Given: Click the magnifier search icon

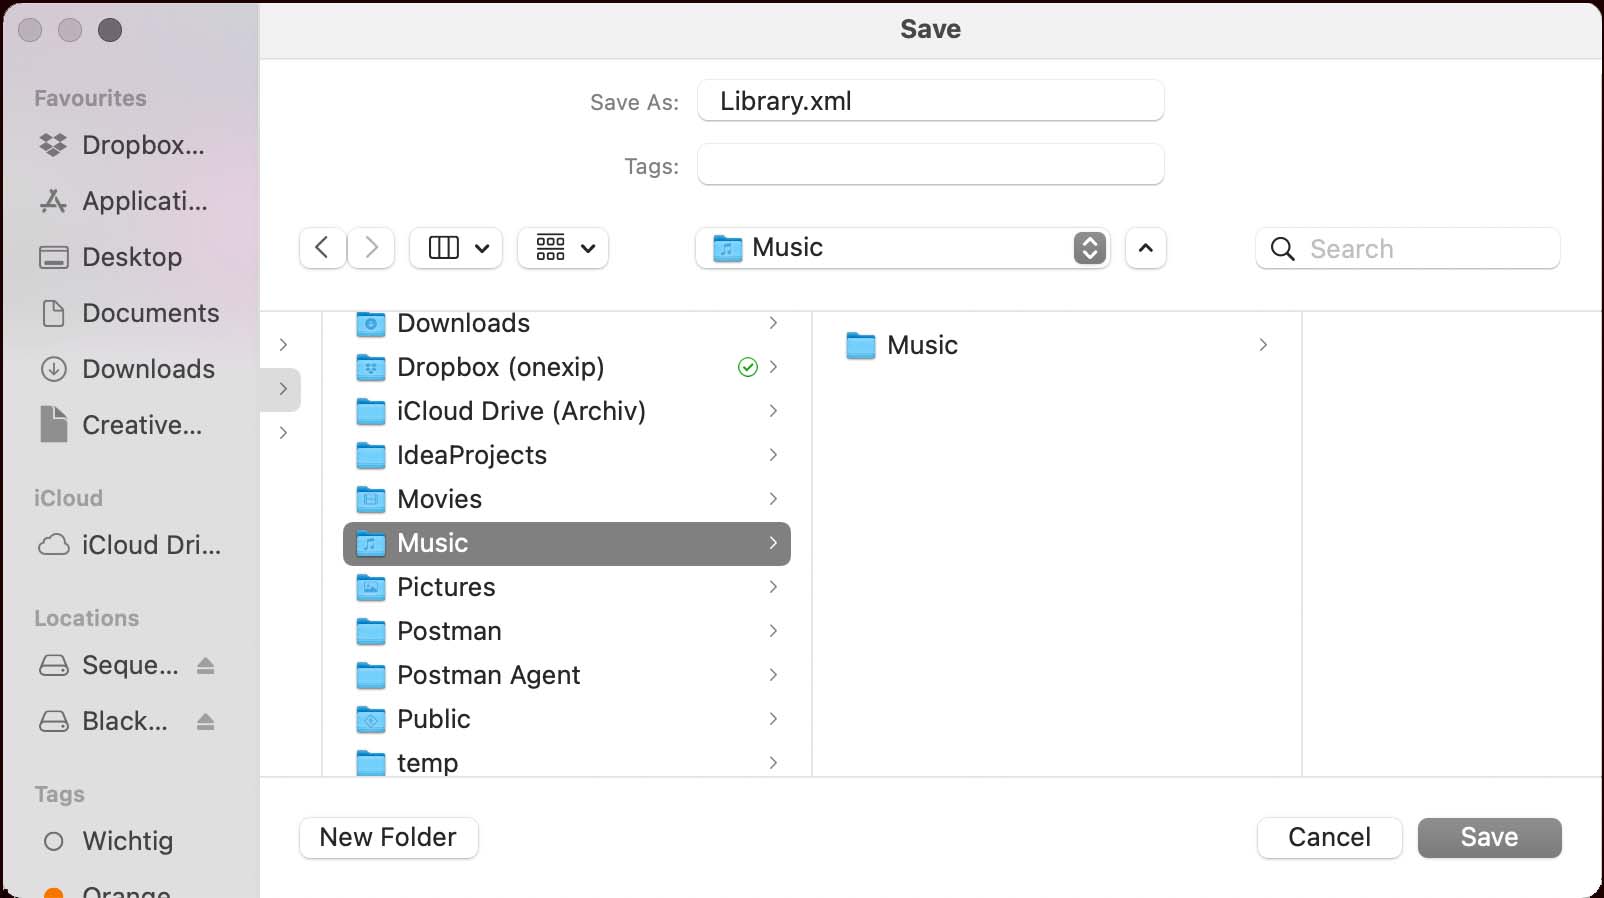Looking at the screenshot, I should [x=1282, y=249].
